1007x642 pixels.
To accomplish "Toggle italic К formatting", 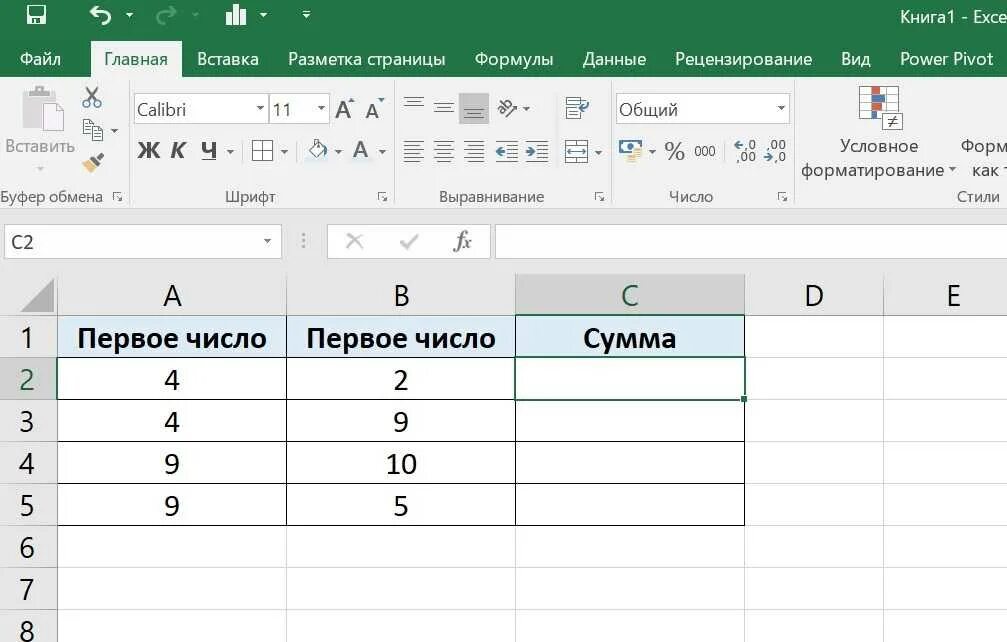I will [x=178, y=151].
